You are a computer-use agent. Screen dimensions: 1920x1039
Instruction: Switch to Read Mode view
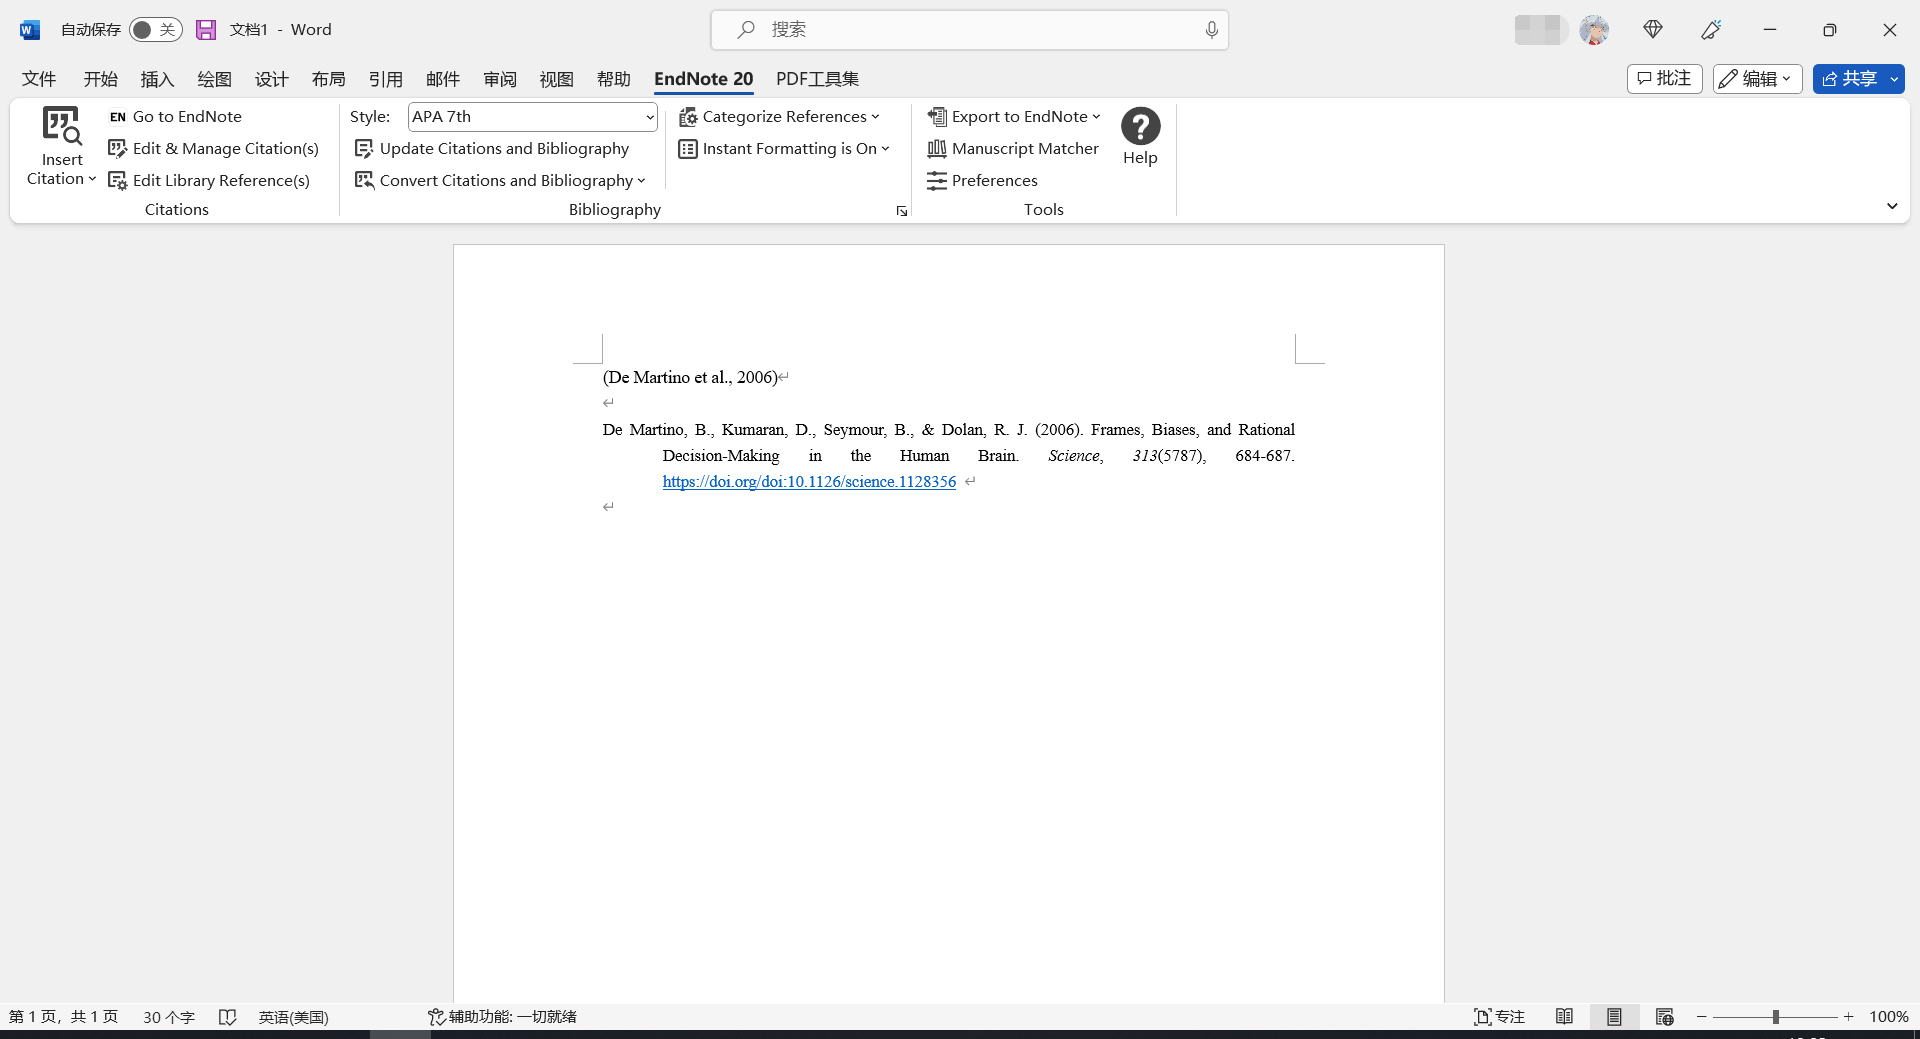[x=1564, y=1017]
